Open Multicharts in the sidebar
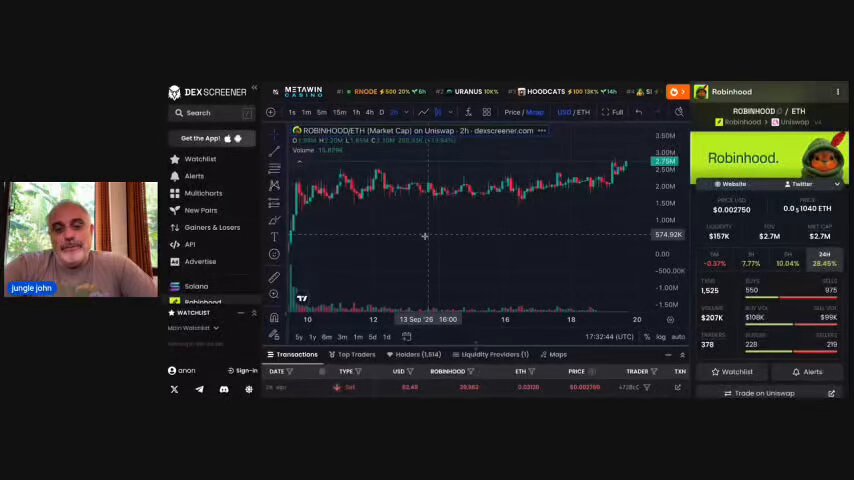The height and width of the screenshot is (480, 854). (203, 193)
